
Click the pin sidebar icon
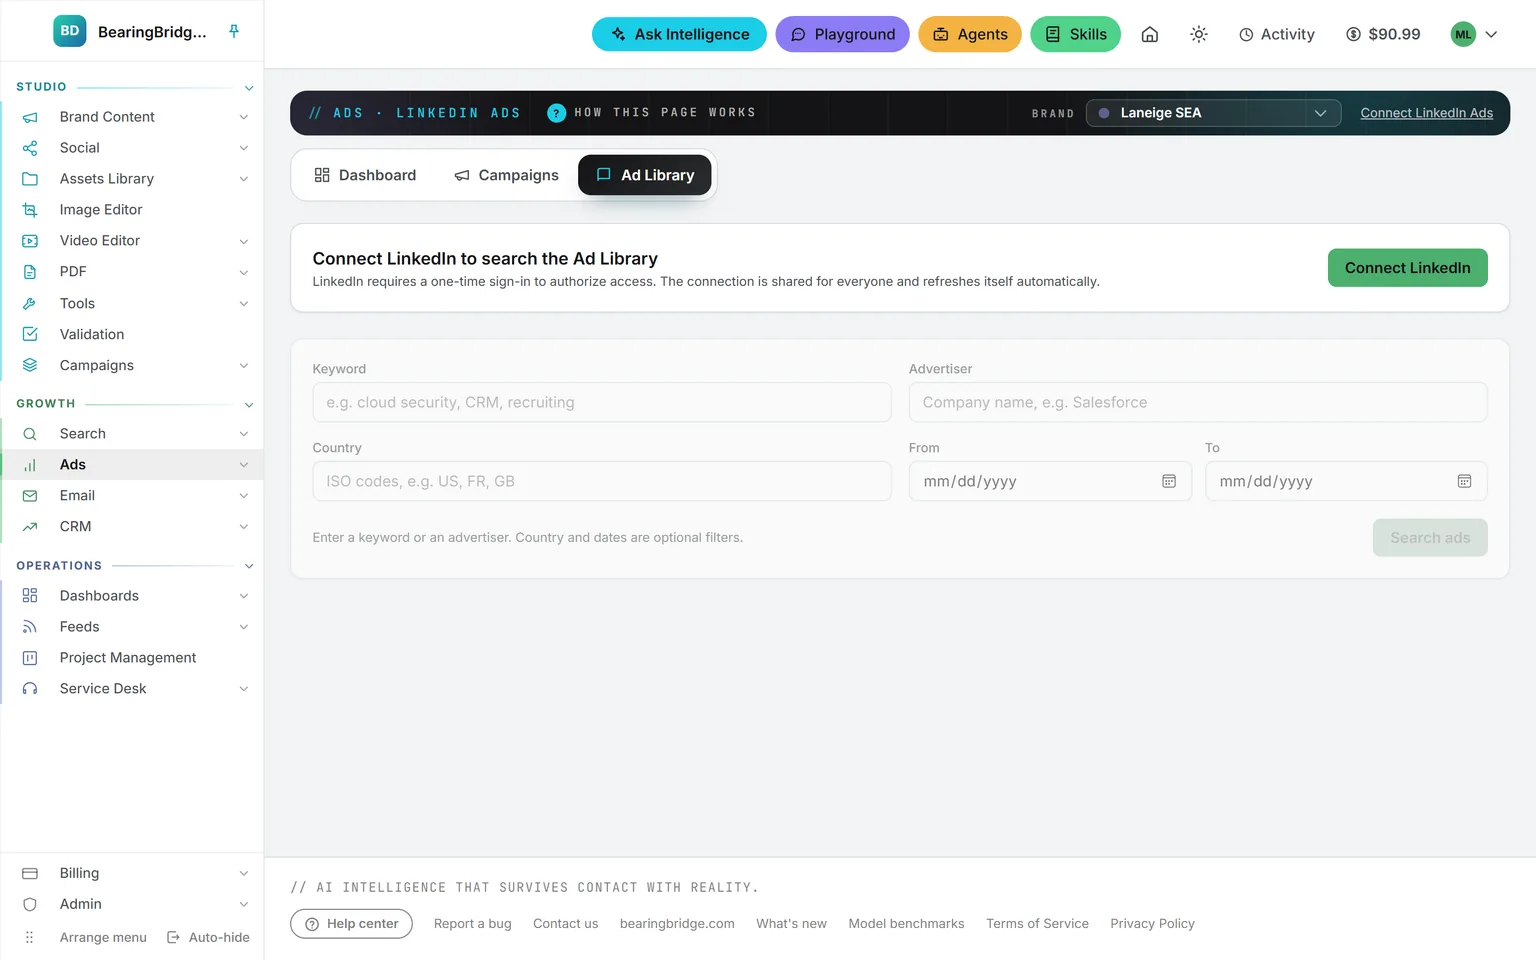click(x=234, y=31)
